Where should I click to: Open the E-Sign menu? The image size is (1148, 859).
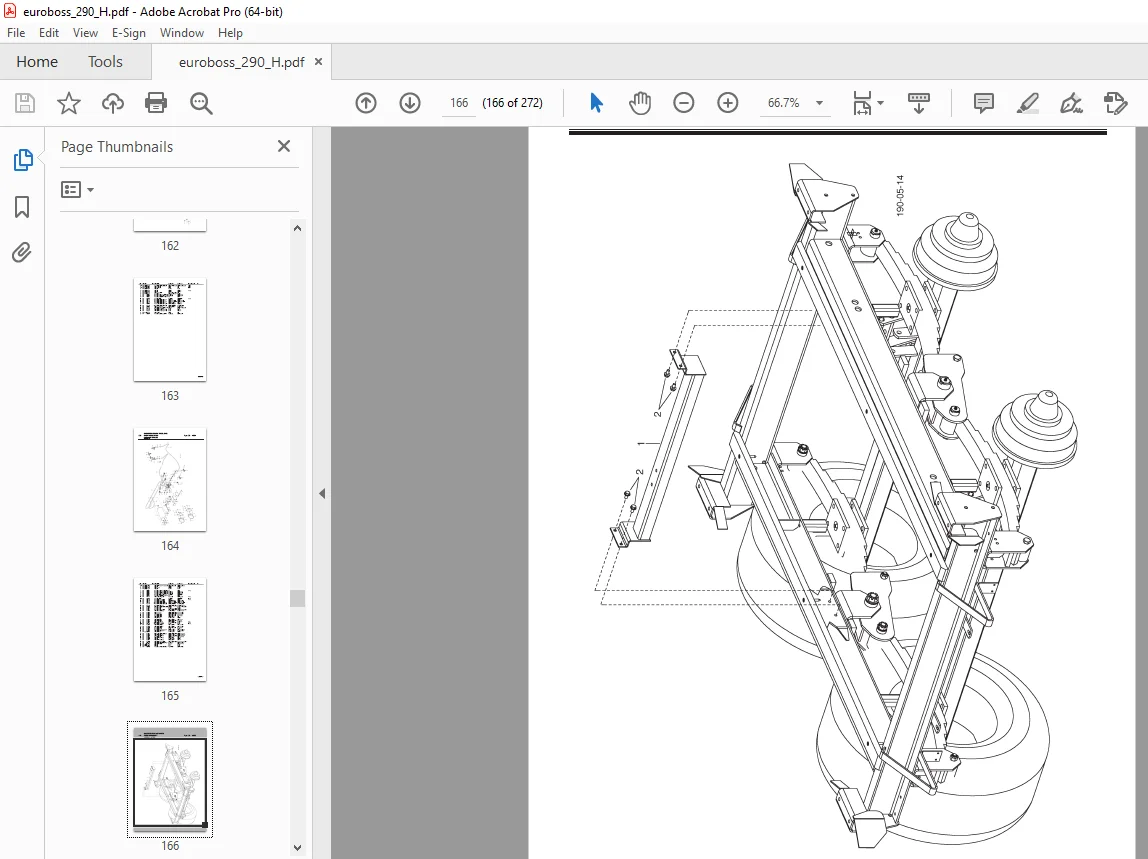click(129, 33)
